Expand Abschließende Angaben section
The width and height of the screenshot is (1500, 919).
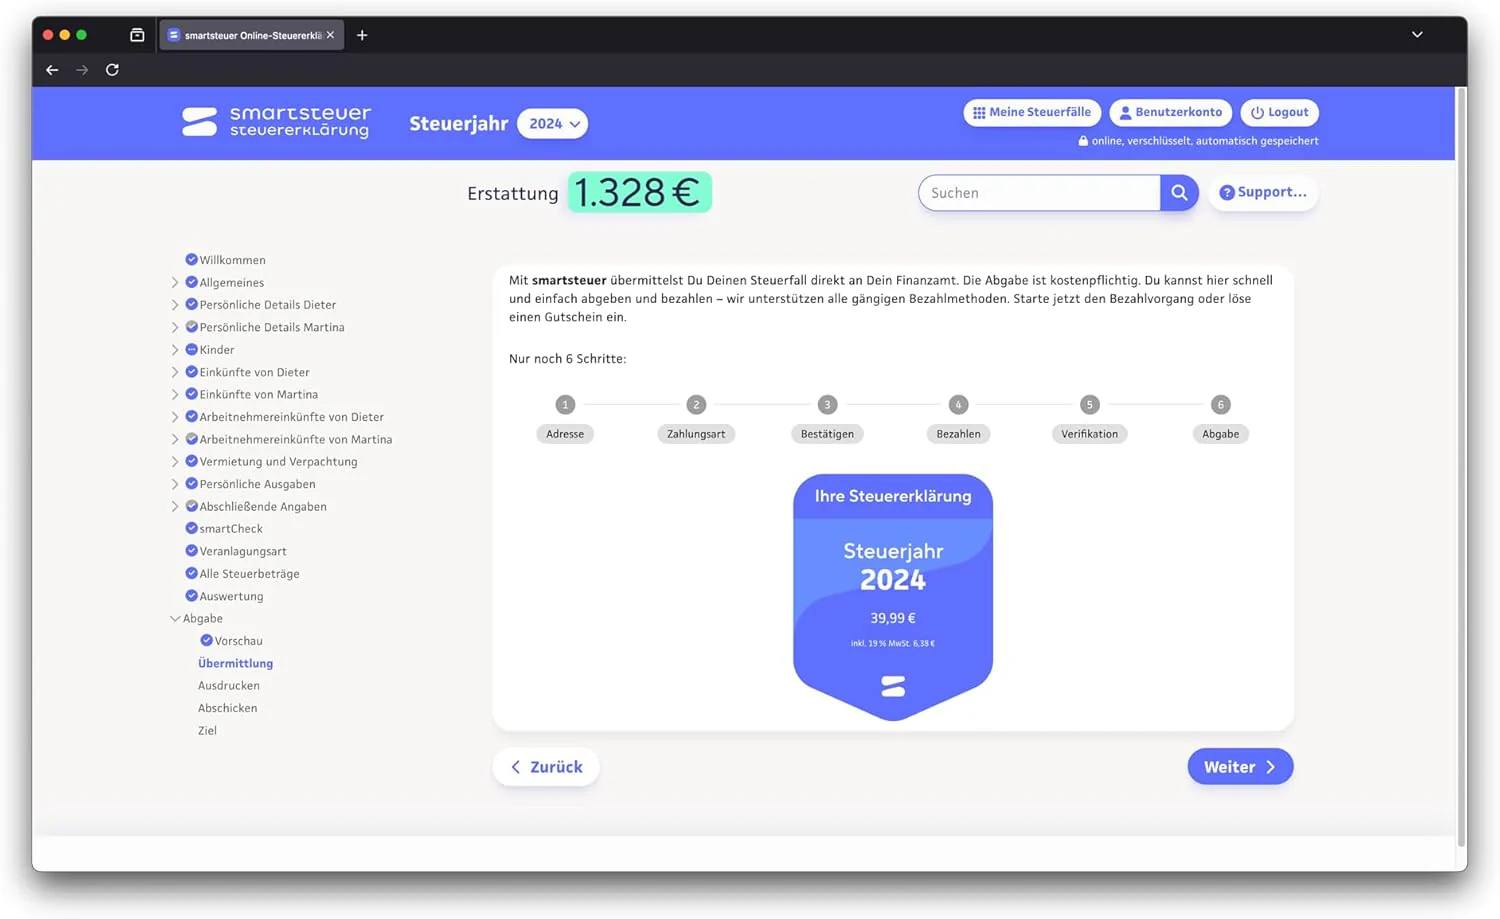[x=175, y=506]
